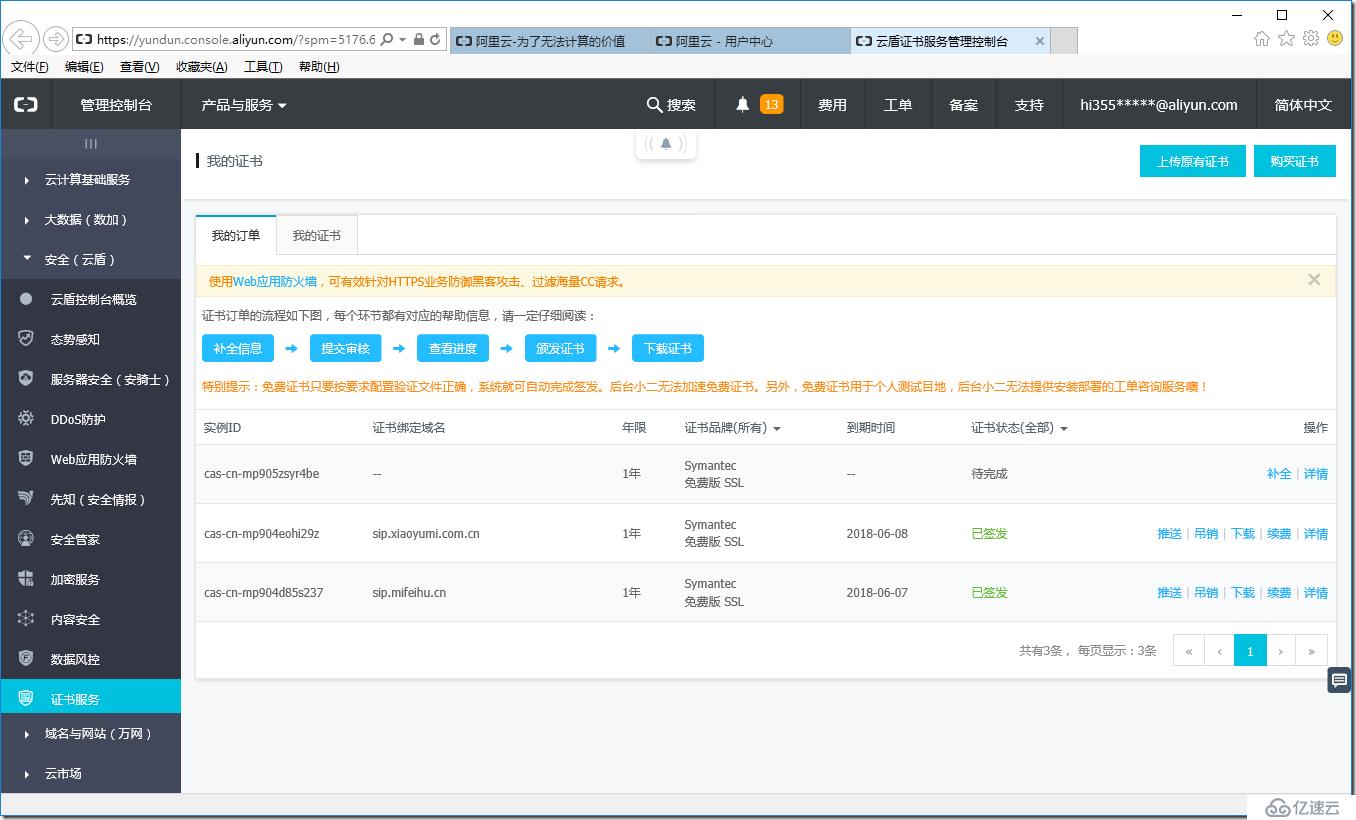The width and height of the screenshot is (1356, 820).
Task: Open the 收藏夹(A) menu
Action: click(x=202, y=67)
